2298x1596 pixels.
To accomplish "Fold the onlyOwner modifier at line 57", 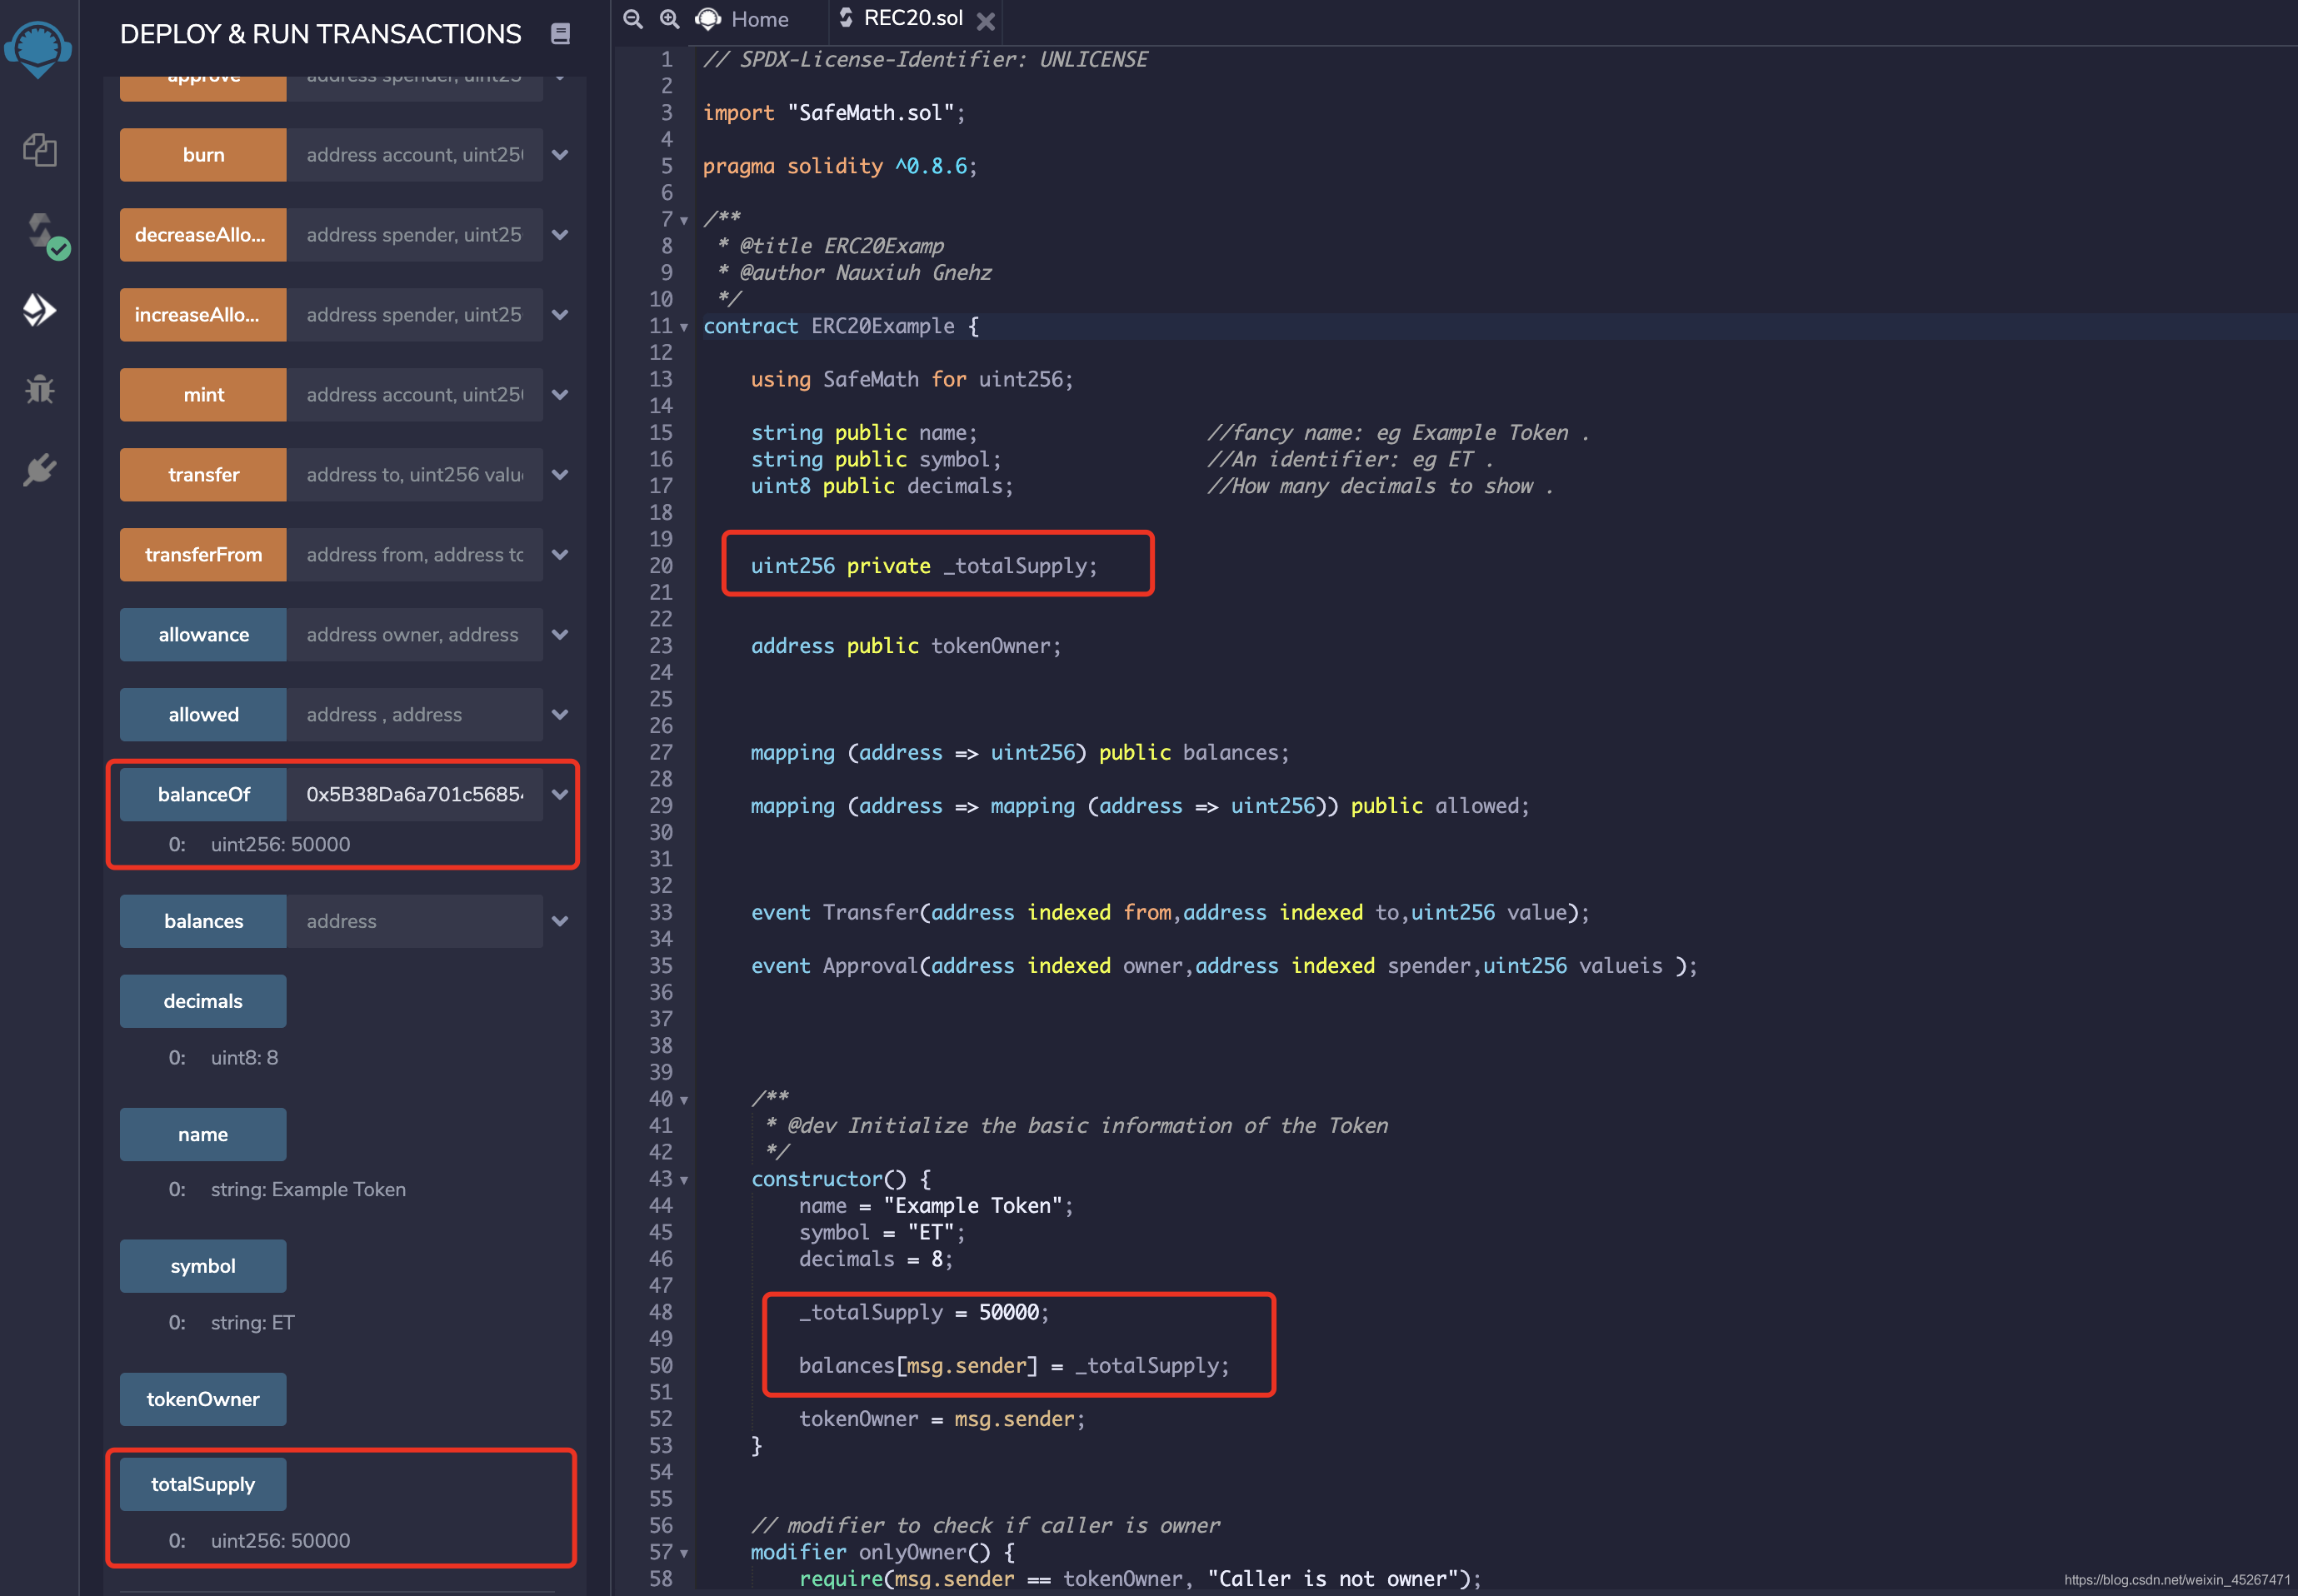I will click(684, 1553).
